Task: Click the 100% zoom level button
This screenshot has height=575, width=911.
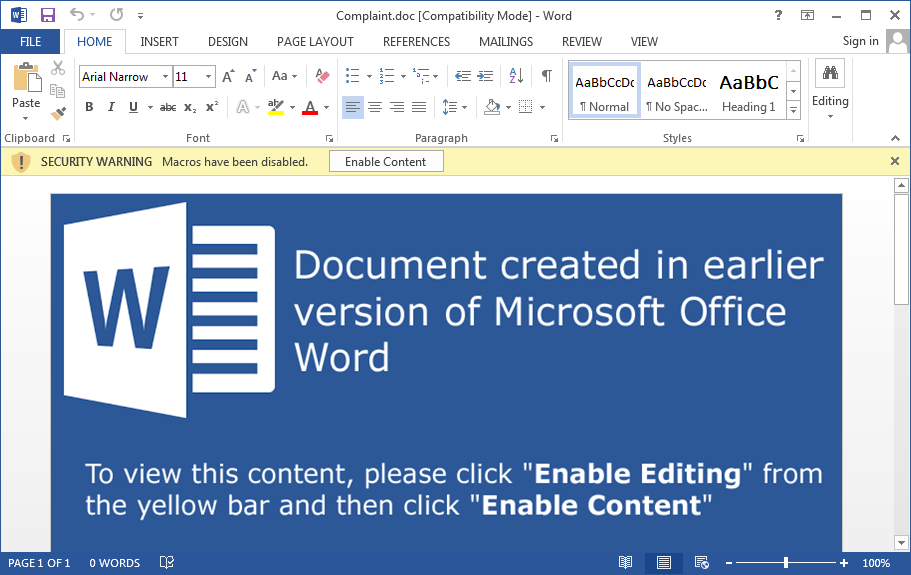Action: [876, 562]
